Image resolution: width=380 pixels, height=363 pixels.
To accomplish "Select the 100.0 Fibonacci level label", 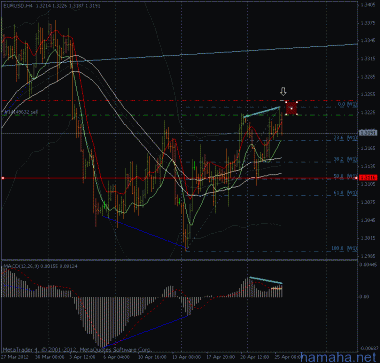I will pos(344,248).
